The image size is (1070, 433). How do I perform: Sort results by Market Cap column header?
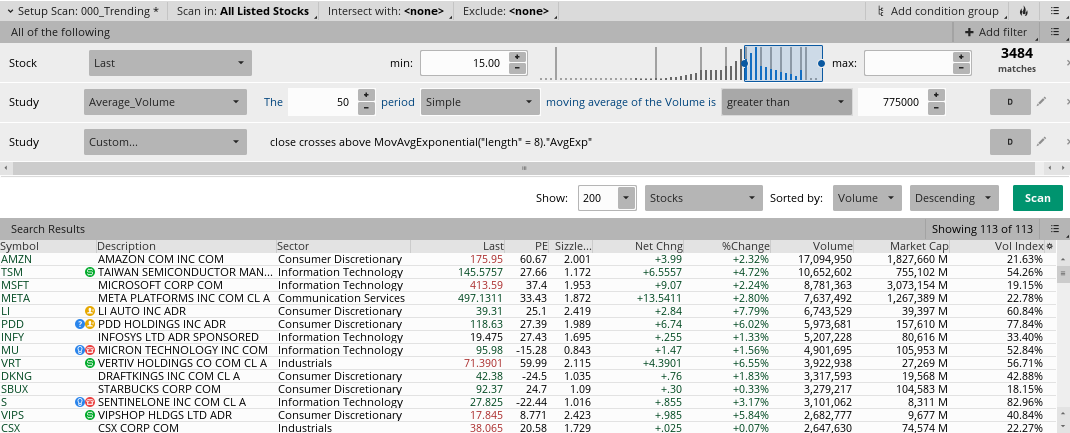[x=901, y=246]
